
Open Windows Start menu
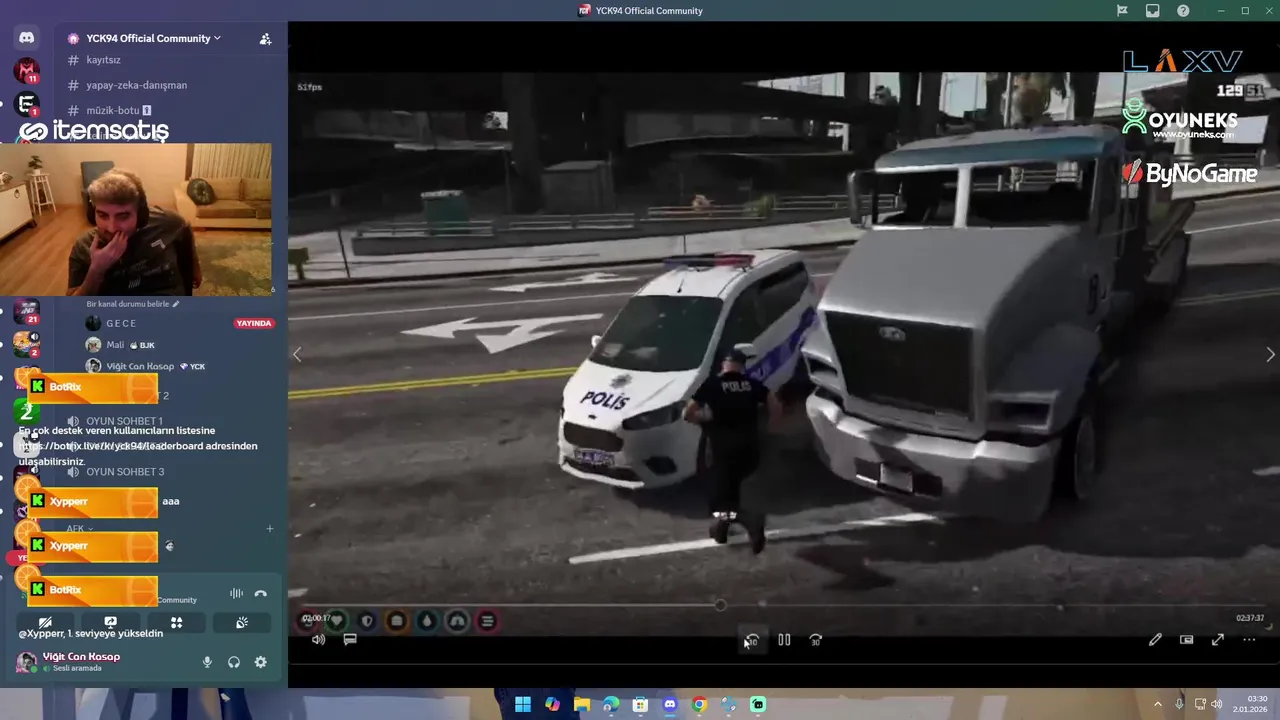523,704
